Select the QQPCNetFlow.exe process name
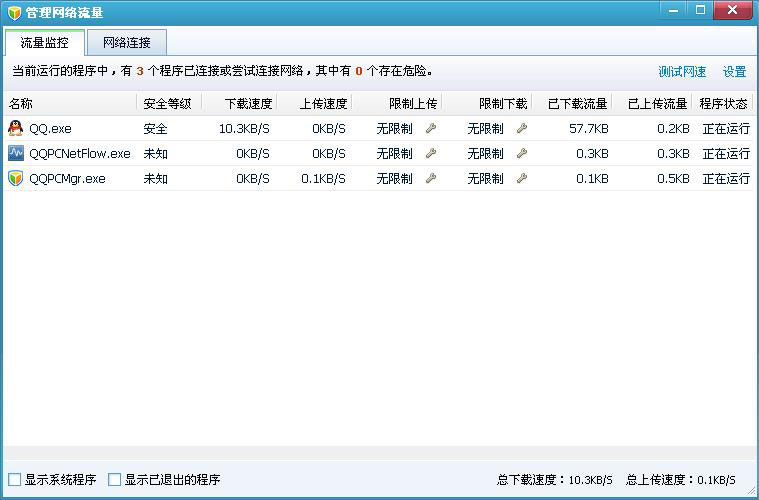 [x=80, y=154]
